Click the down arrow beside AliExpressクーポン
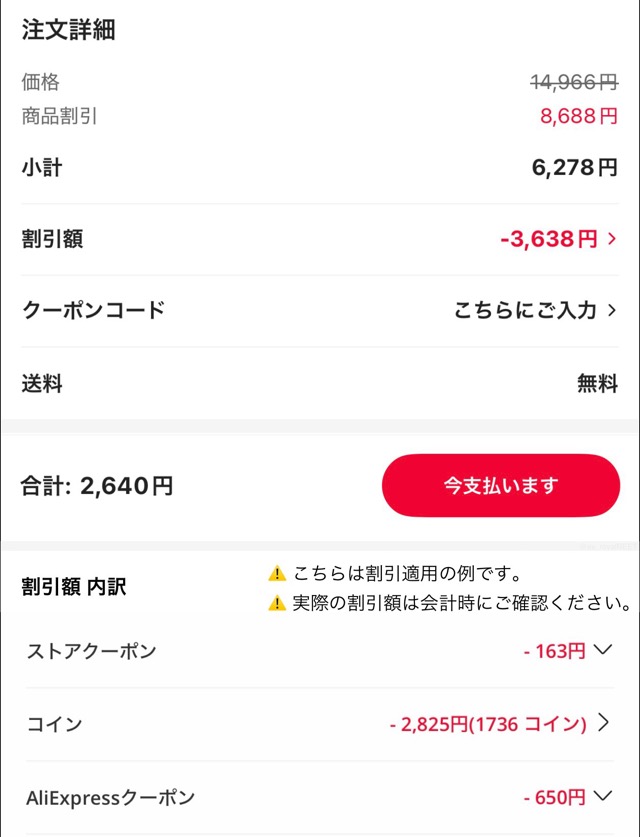The height and width of the screenshot is (837, 640). 601,797
